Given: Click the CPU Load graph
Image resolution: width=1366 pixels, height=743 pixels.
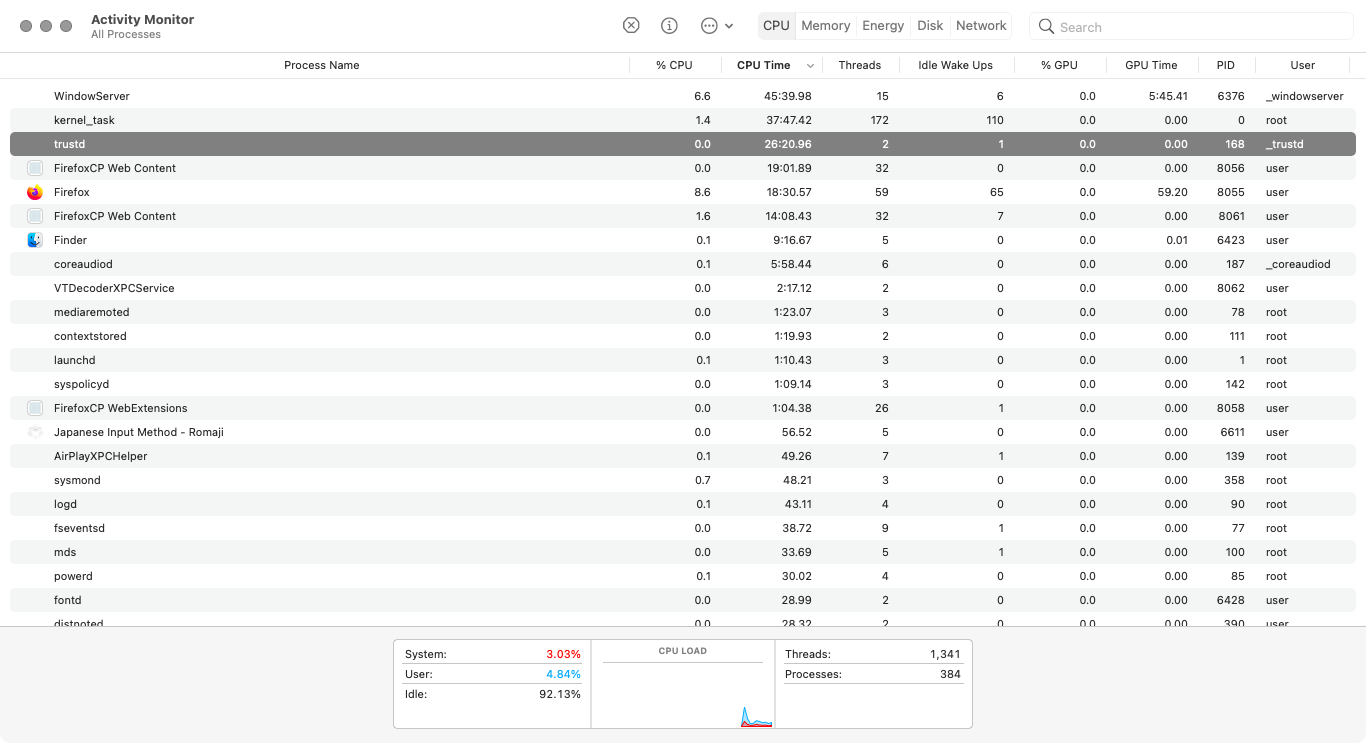Looking at the screenshot, I should (x=683, y=692).
